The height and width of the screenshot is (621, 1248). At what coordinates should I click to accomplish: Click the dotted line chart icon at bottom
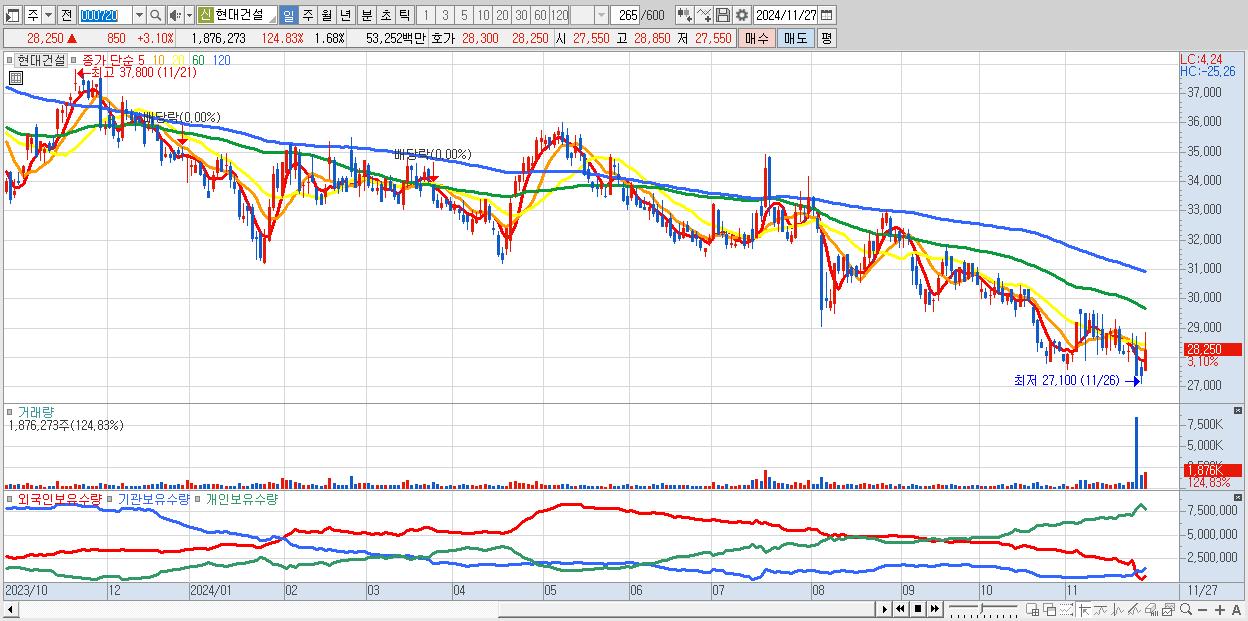point(1066,608)
